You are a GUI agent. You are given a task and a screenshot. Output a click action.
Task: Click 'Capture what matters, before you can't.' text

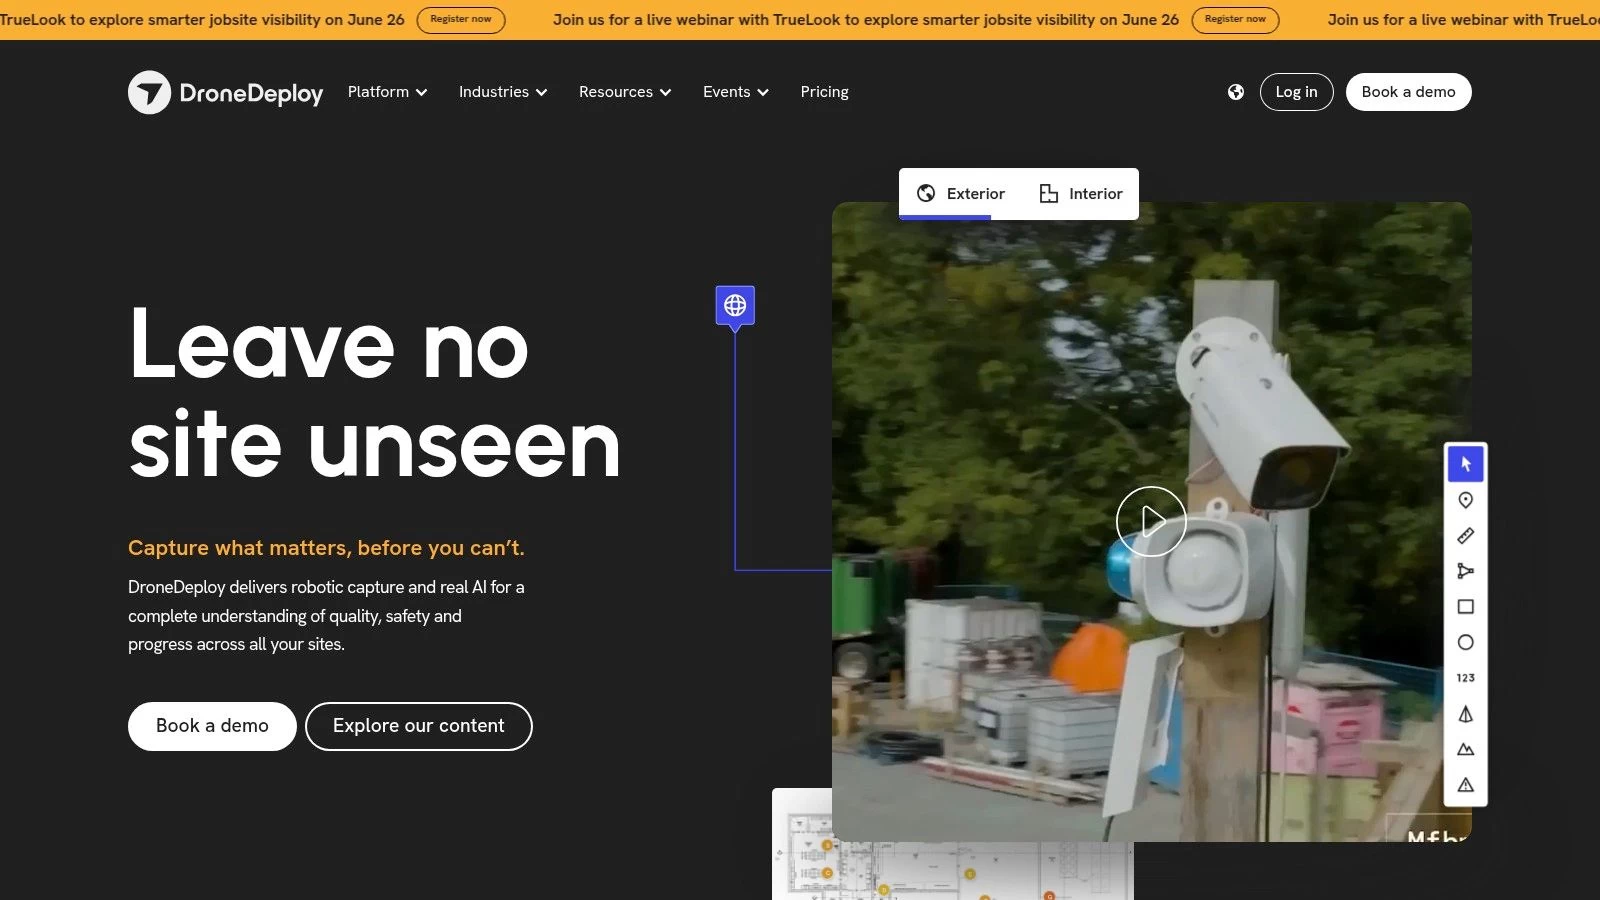tap(326, 548)
